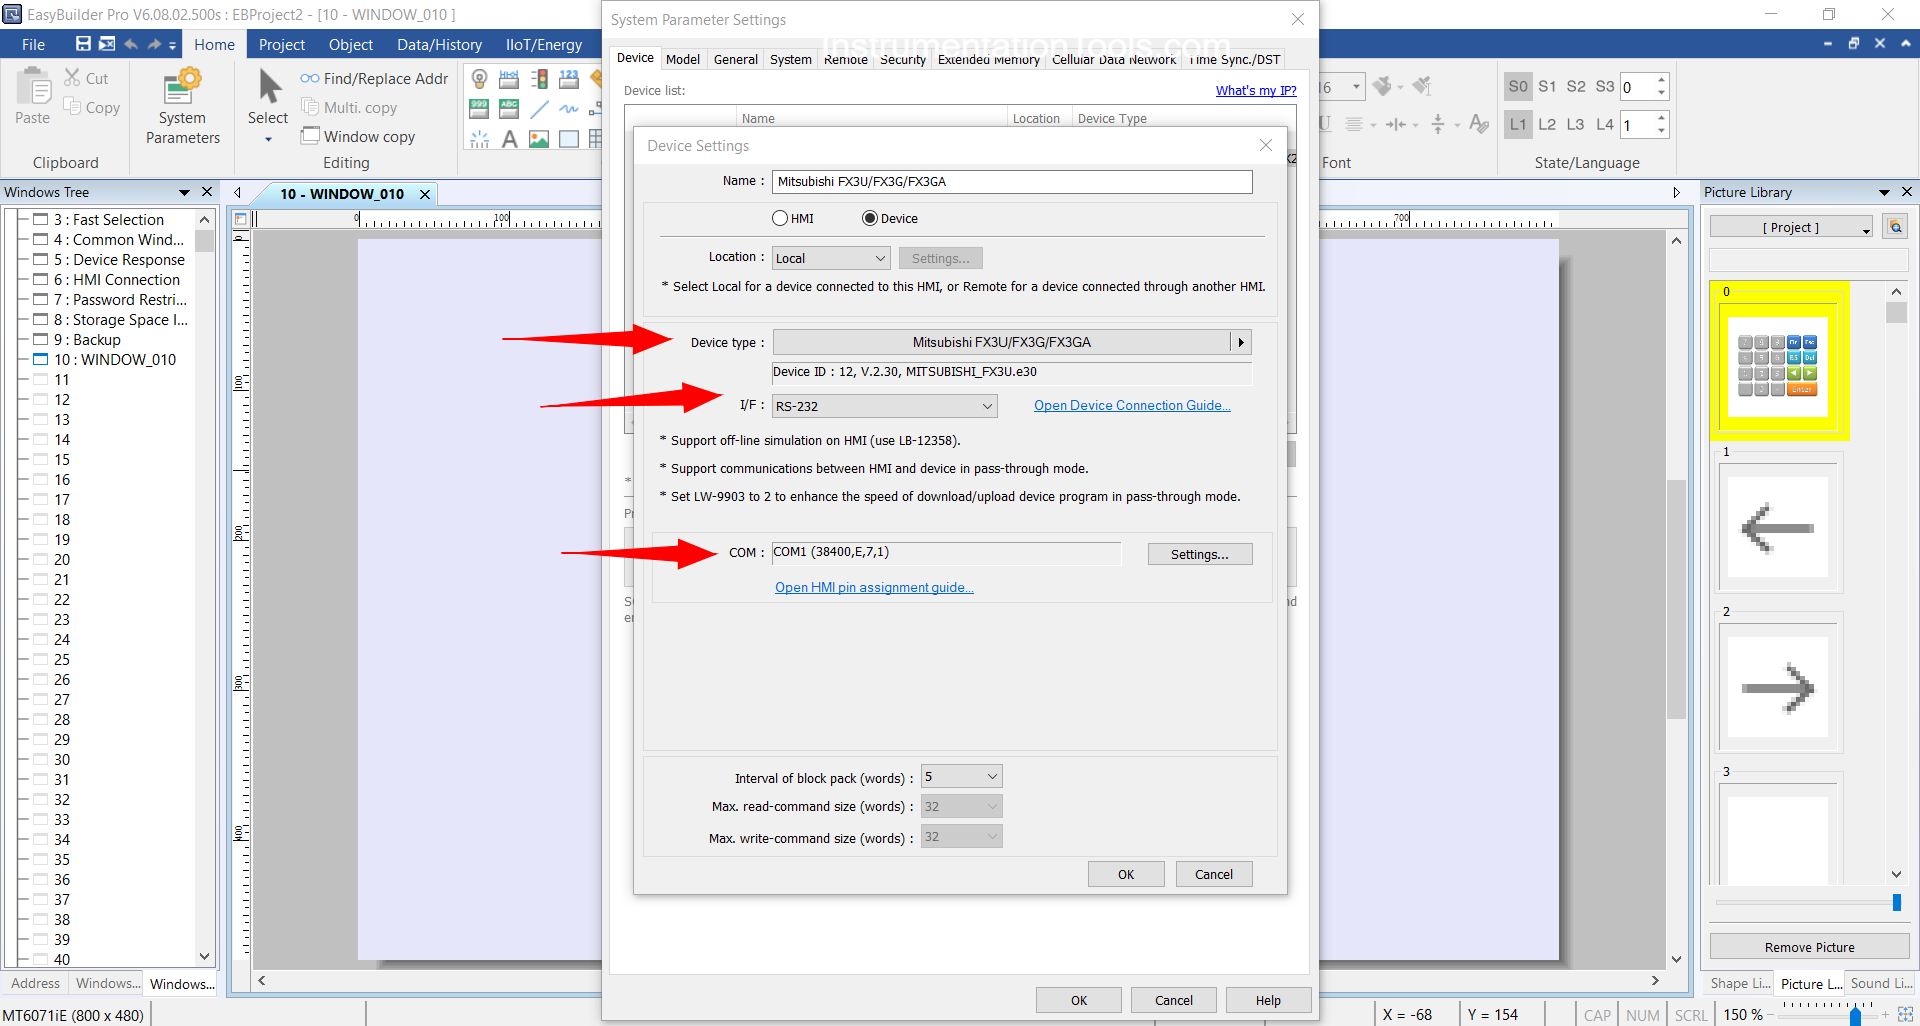The image size is (1920, 1026).
Task: Select language L2 in State/Language group
Action: (1547, 124)
